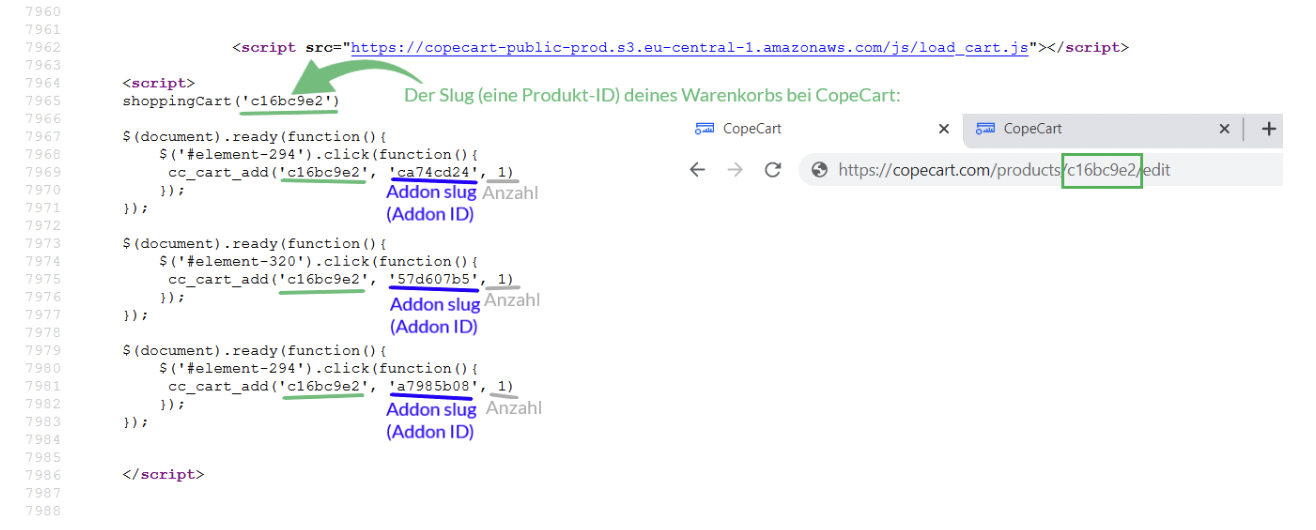This screenshot has height=530, width=1316.
Task: Click the favicon of the active CopeCart tab
Action: [704, 129]
